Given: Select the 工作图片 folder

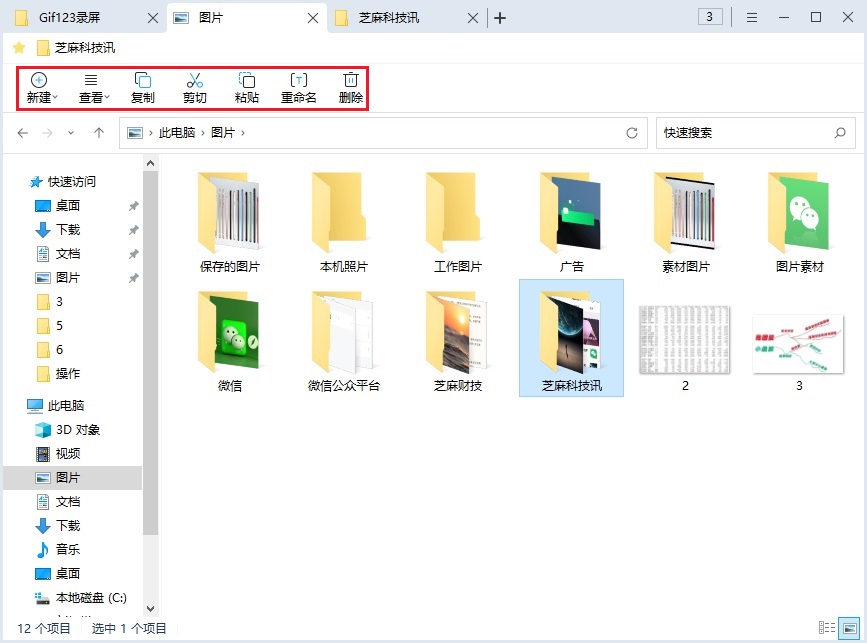Looking at the screenshot, I should 458,222.
